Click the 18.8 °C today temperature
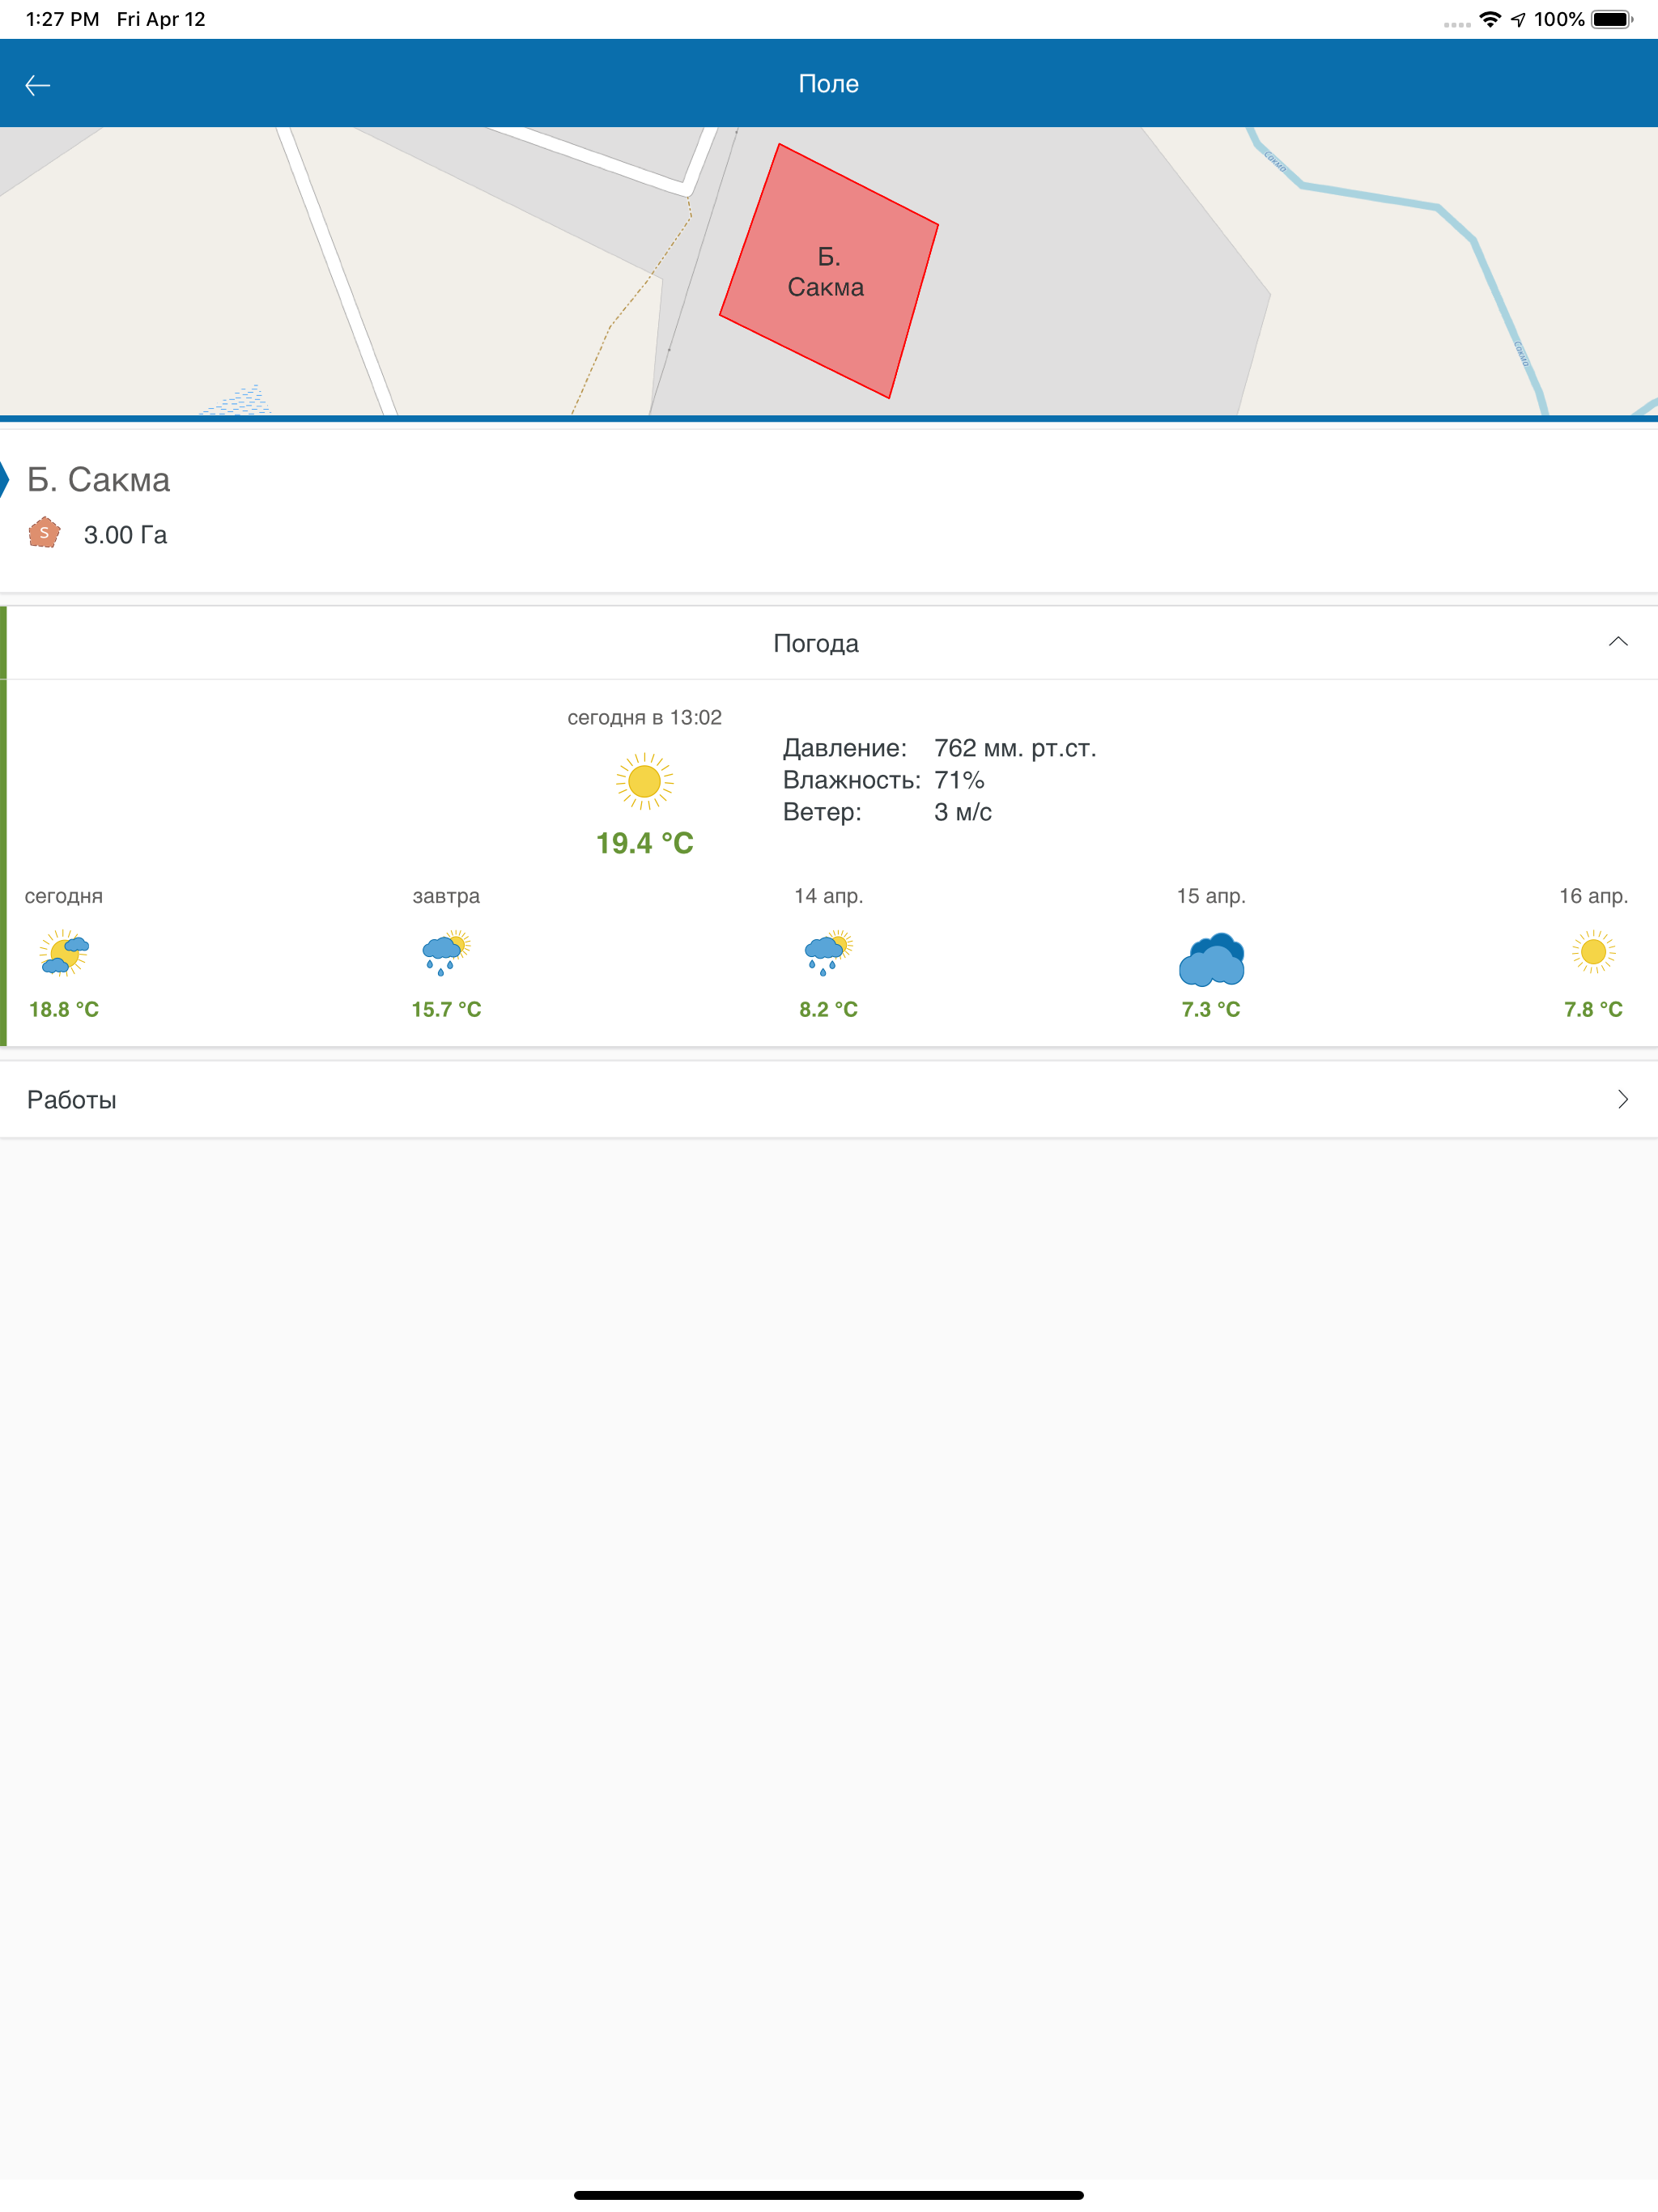 (64, 1009)
